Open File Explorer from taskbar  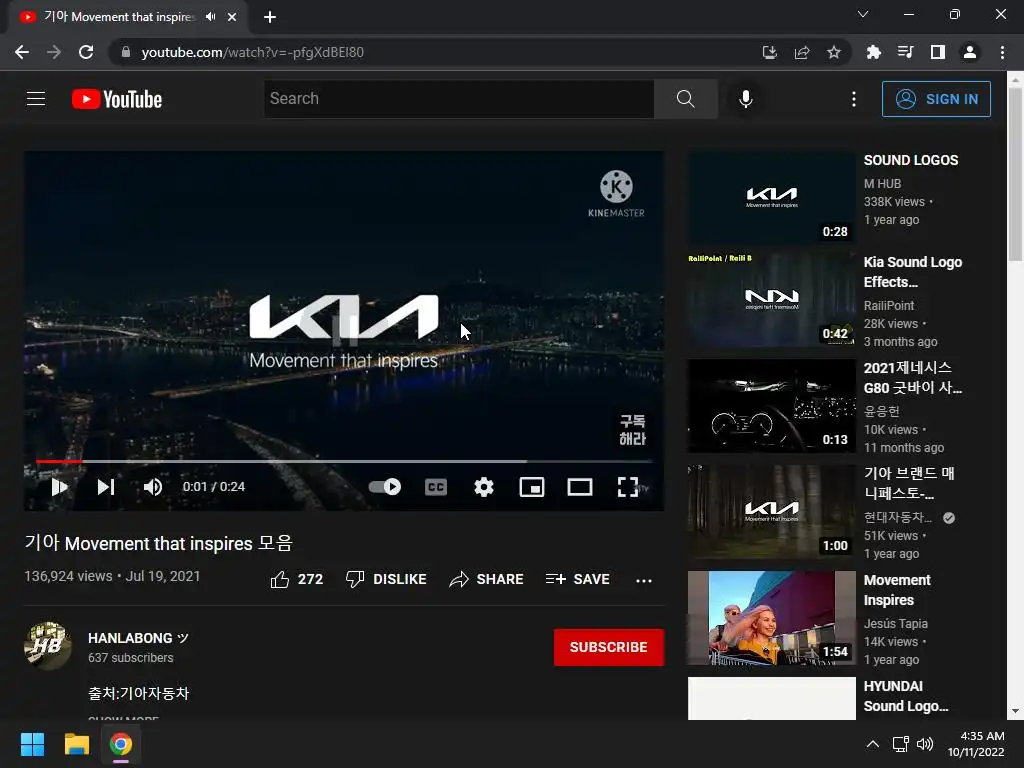[x=76, y=744]
